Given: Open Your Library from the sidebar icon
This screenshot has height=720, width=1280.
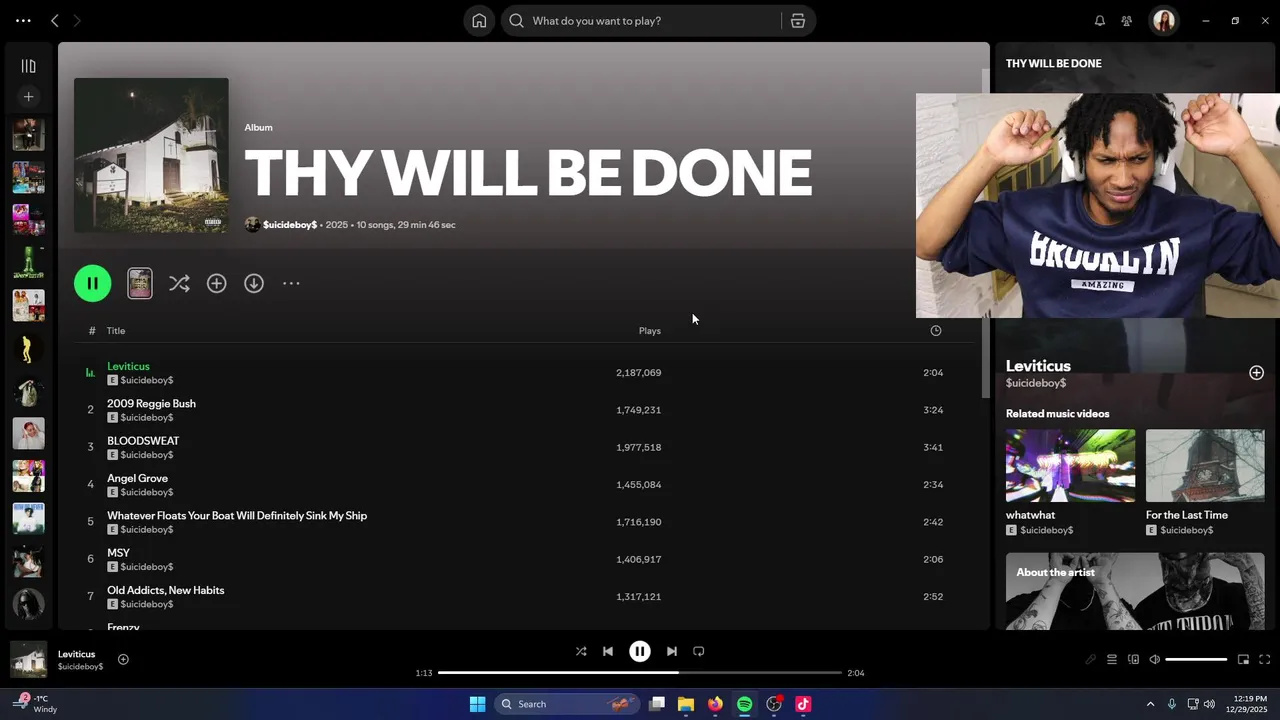Looking at the screenshot, I should [x=28, y=66].
